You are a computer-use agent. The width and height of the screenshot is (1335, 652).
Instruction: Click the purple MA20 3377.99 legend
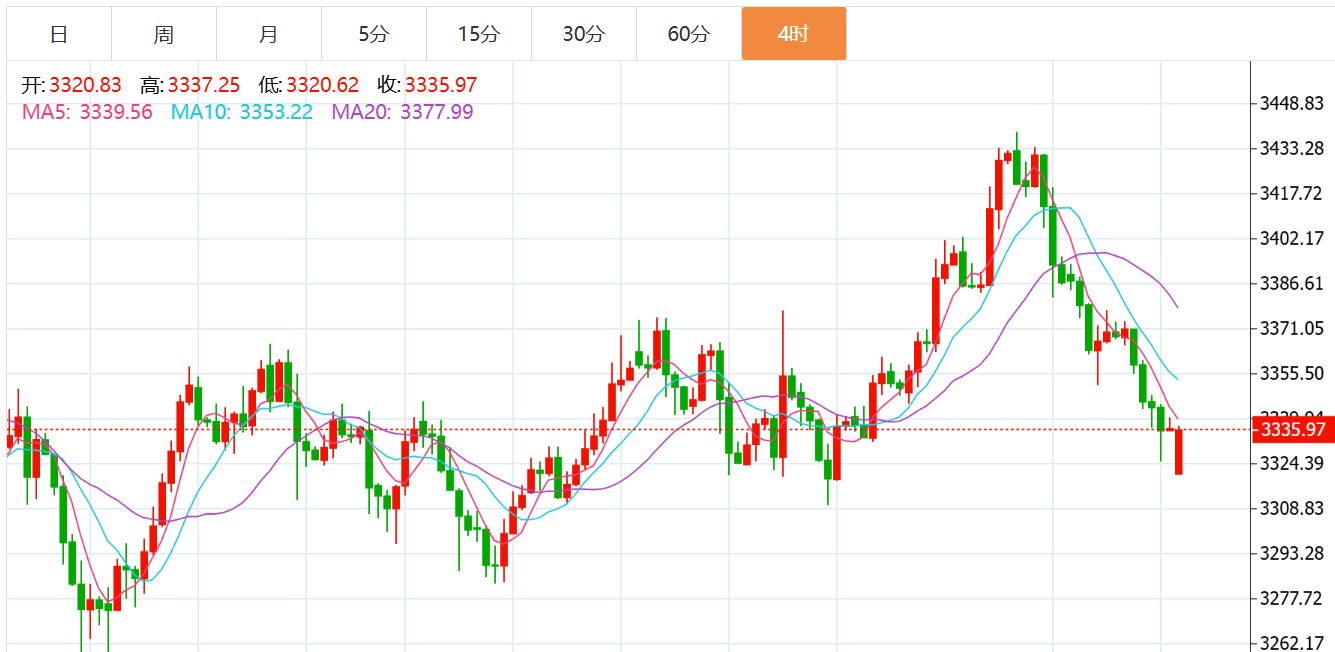pos(402,112)
